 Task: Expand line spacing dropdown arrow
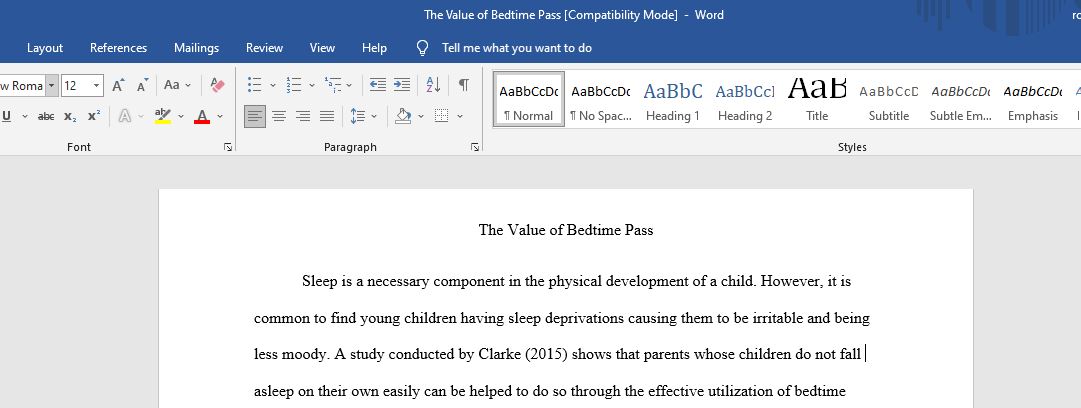click(374, 116)
